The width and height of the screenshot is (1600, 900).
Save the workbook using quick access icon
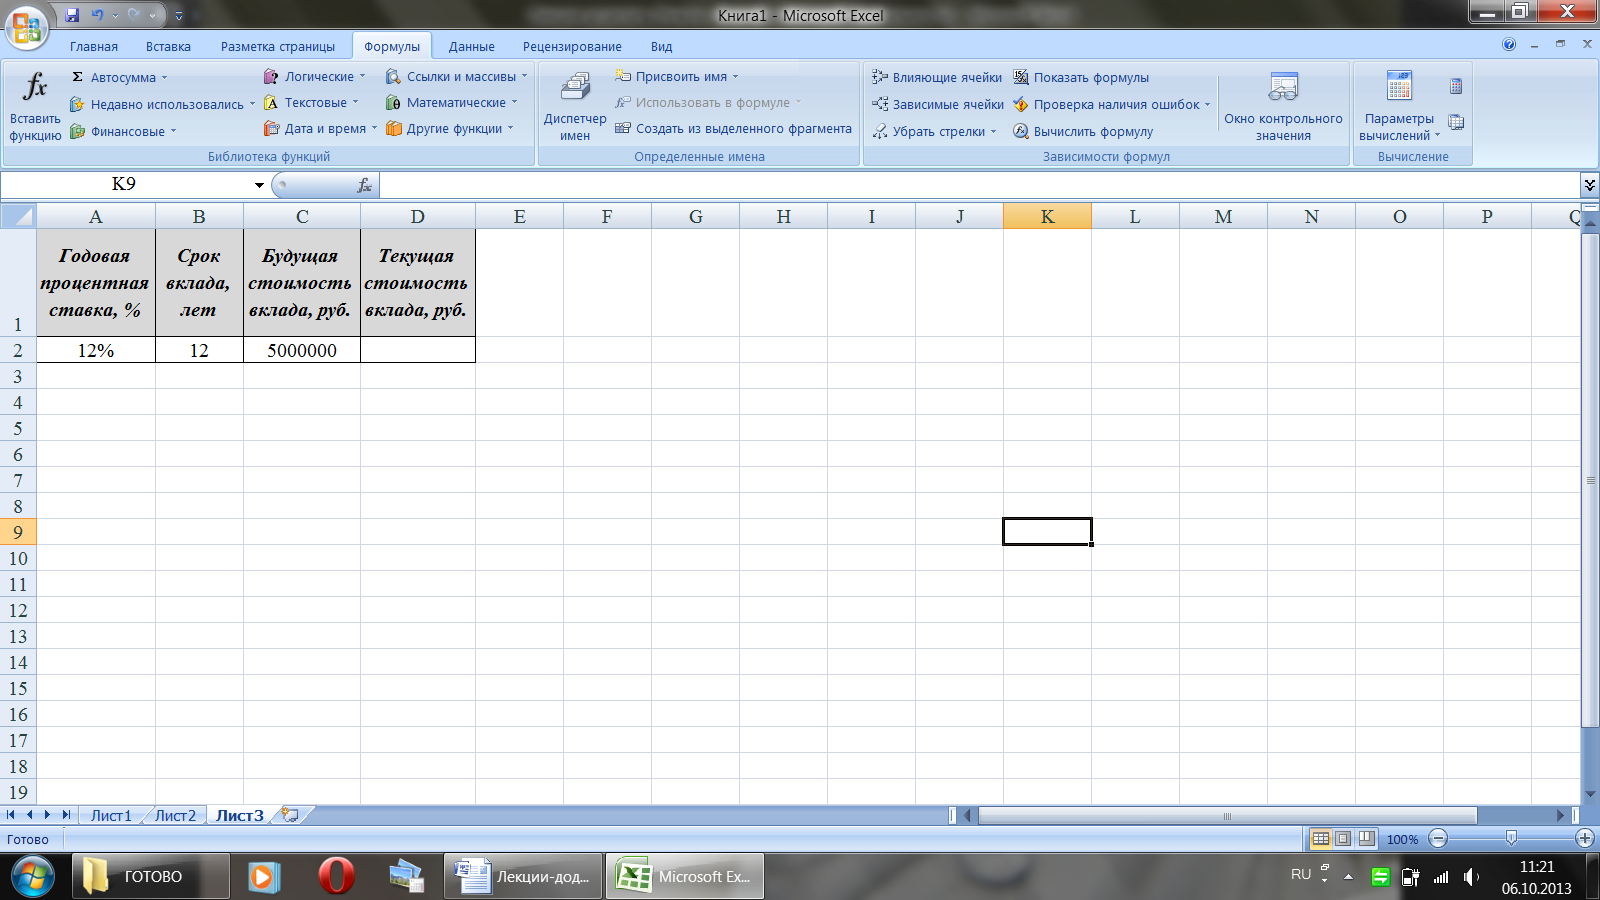click(x=72, y=15)
